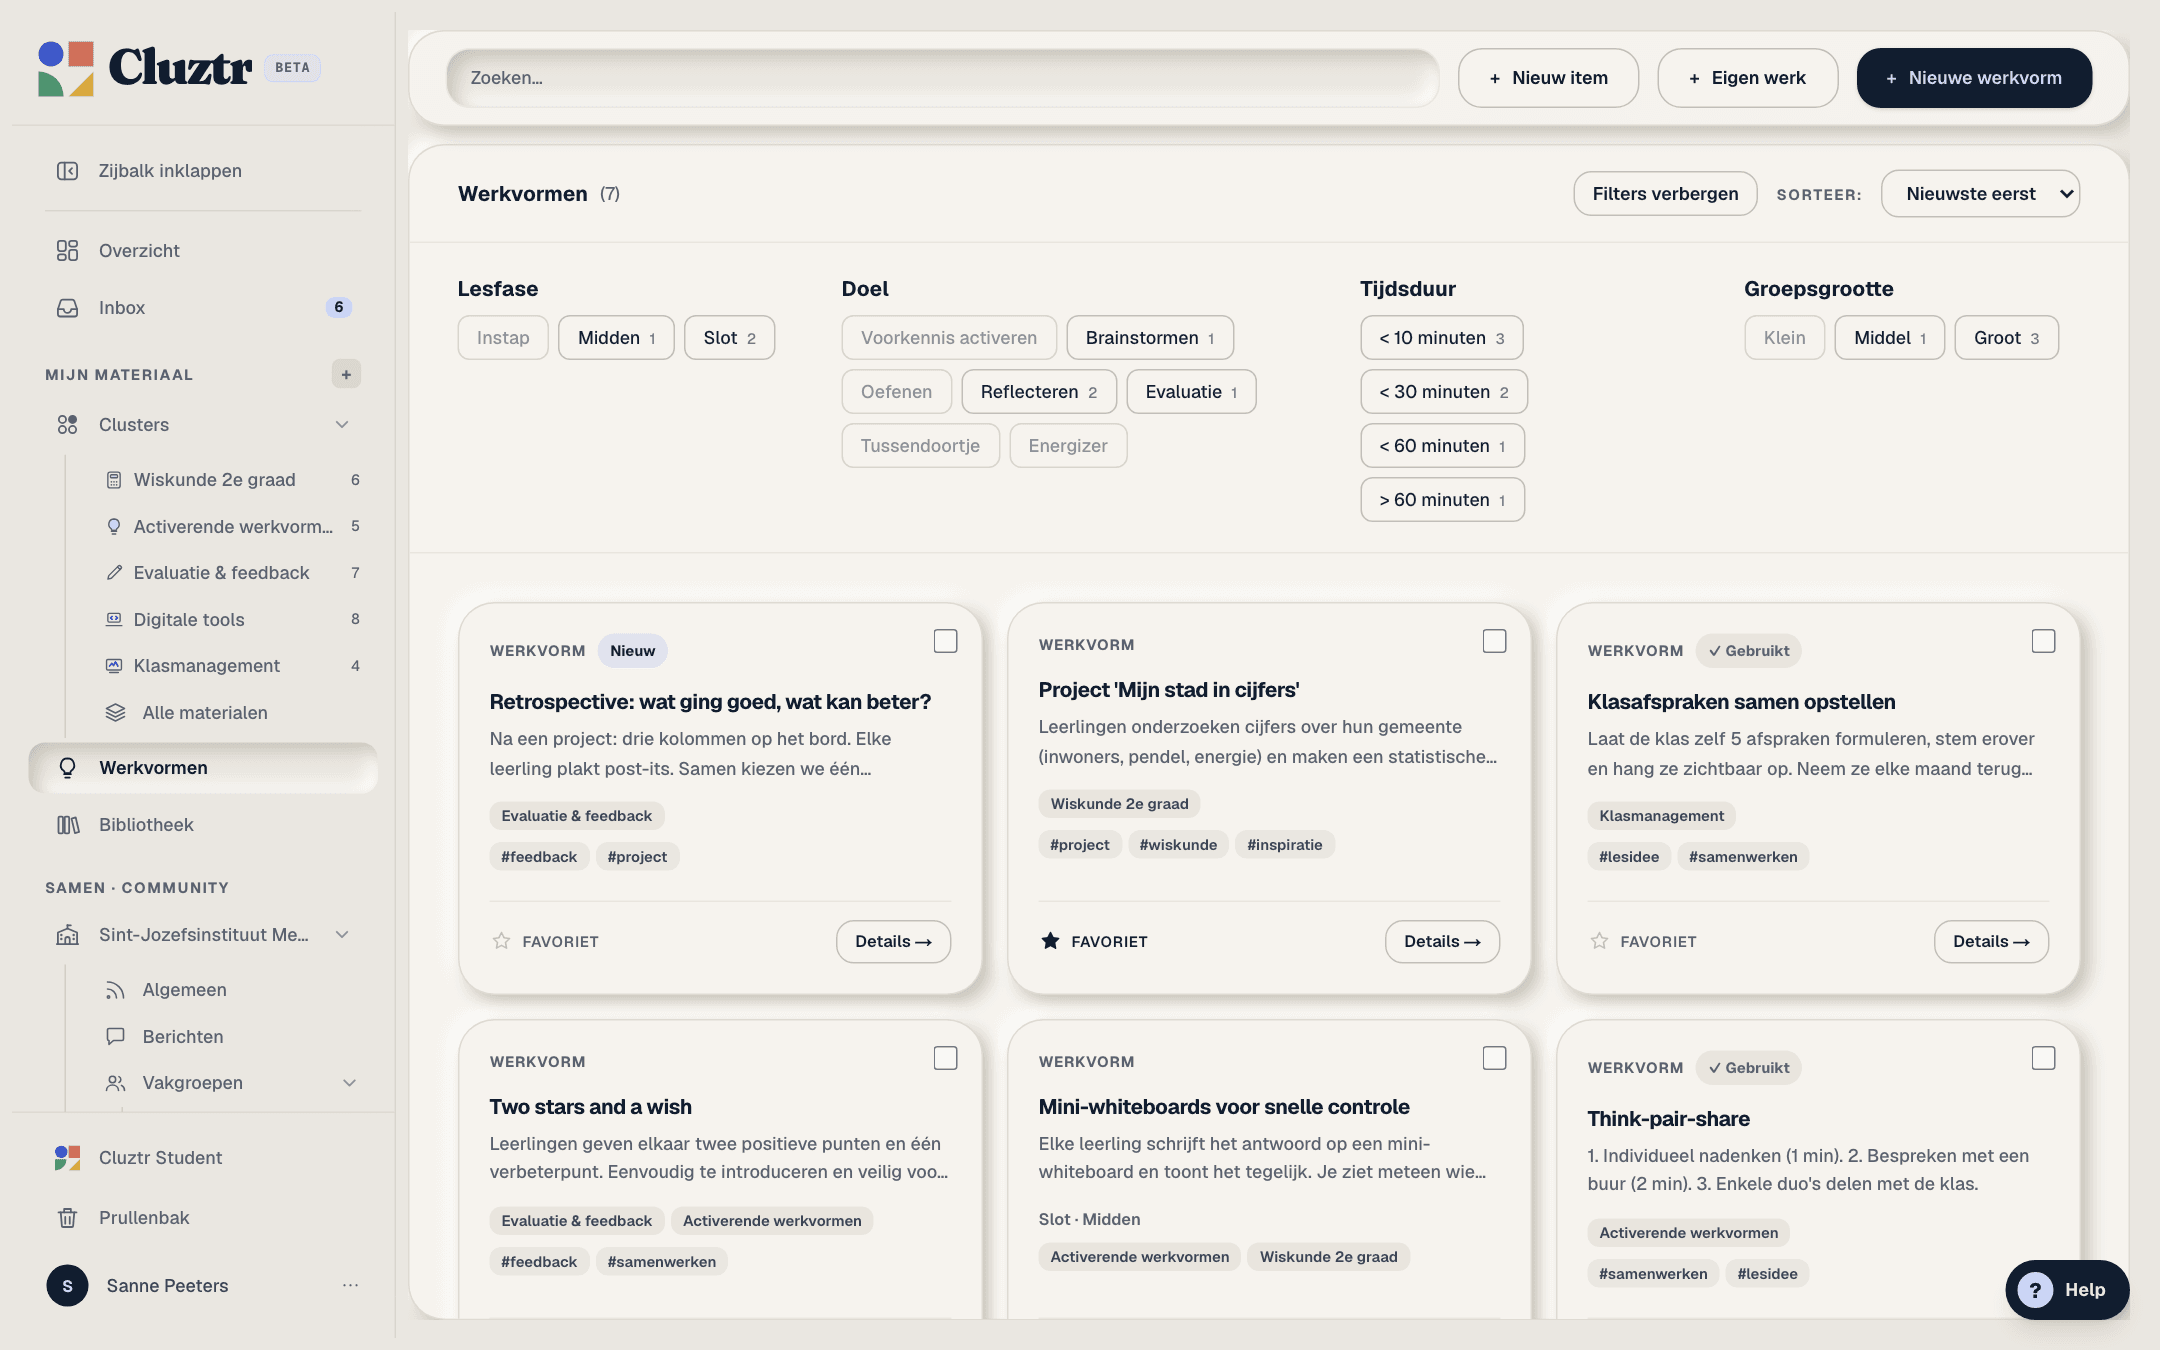Click the Algemeen feed icon
Screen dimensions: 2160x1350
tap(116, 990)
